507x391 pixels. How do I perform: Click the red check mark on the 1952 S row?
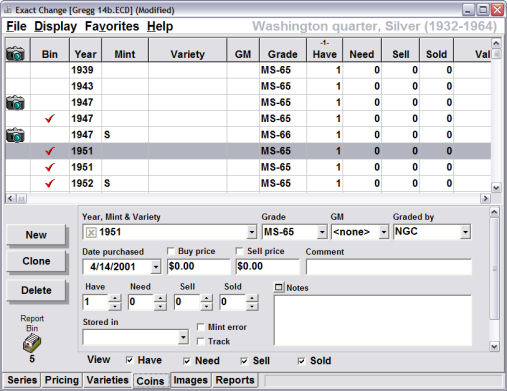50,183
